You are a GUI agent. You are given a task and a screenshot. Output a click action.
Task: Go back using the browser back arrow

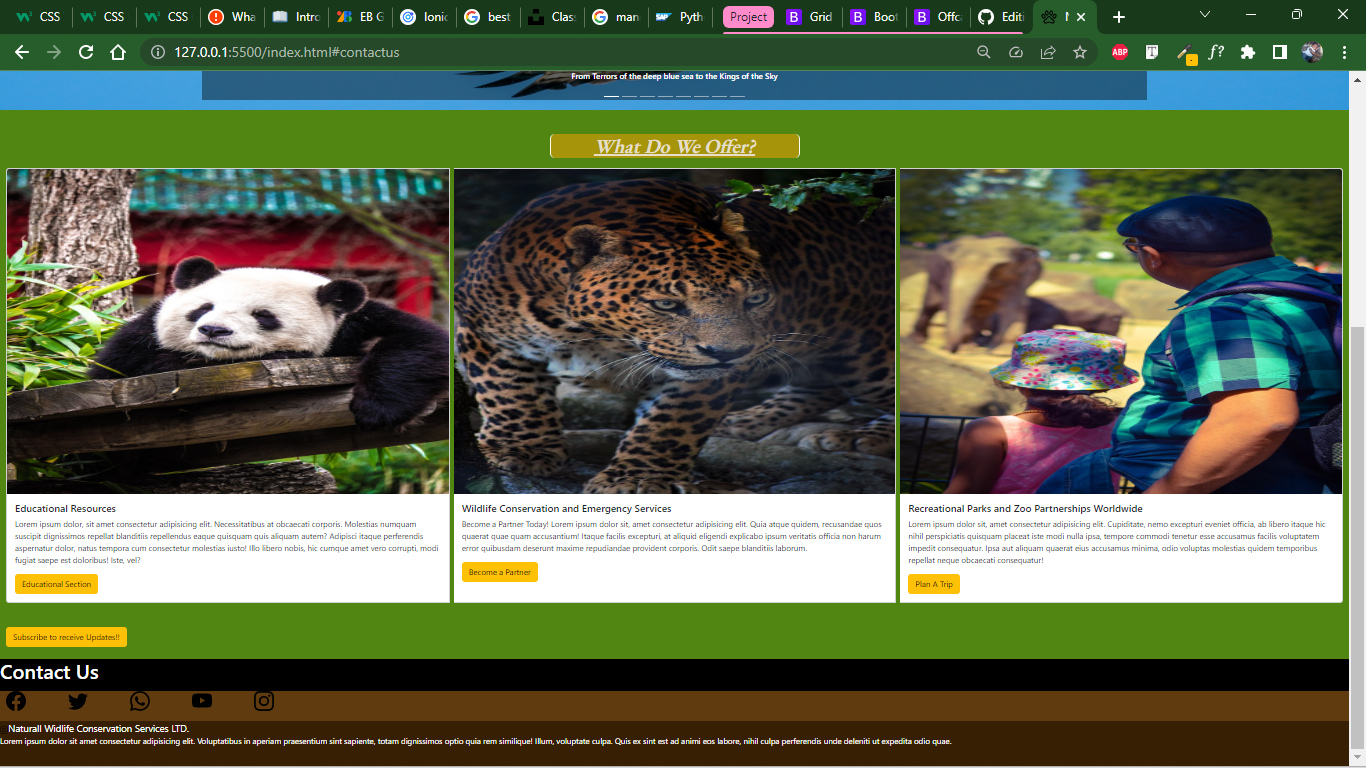click(x=22, y=52)
